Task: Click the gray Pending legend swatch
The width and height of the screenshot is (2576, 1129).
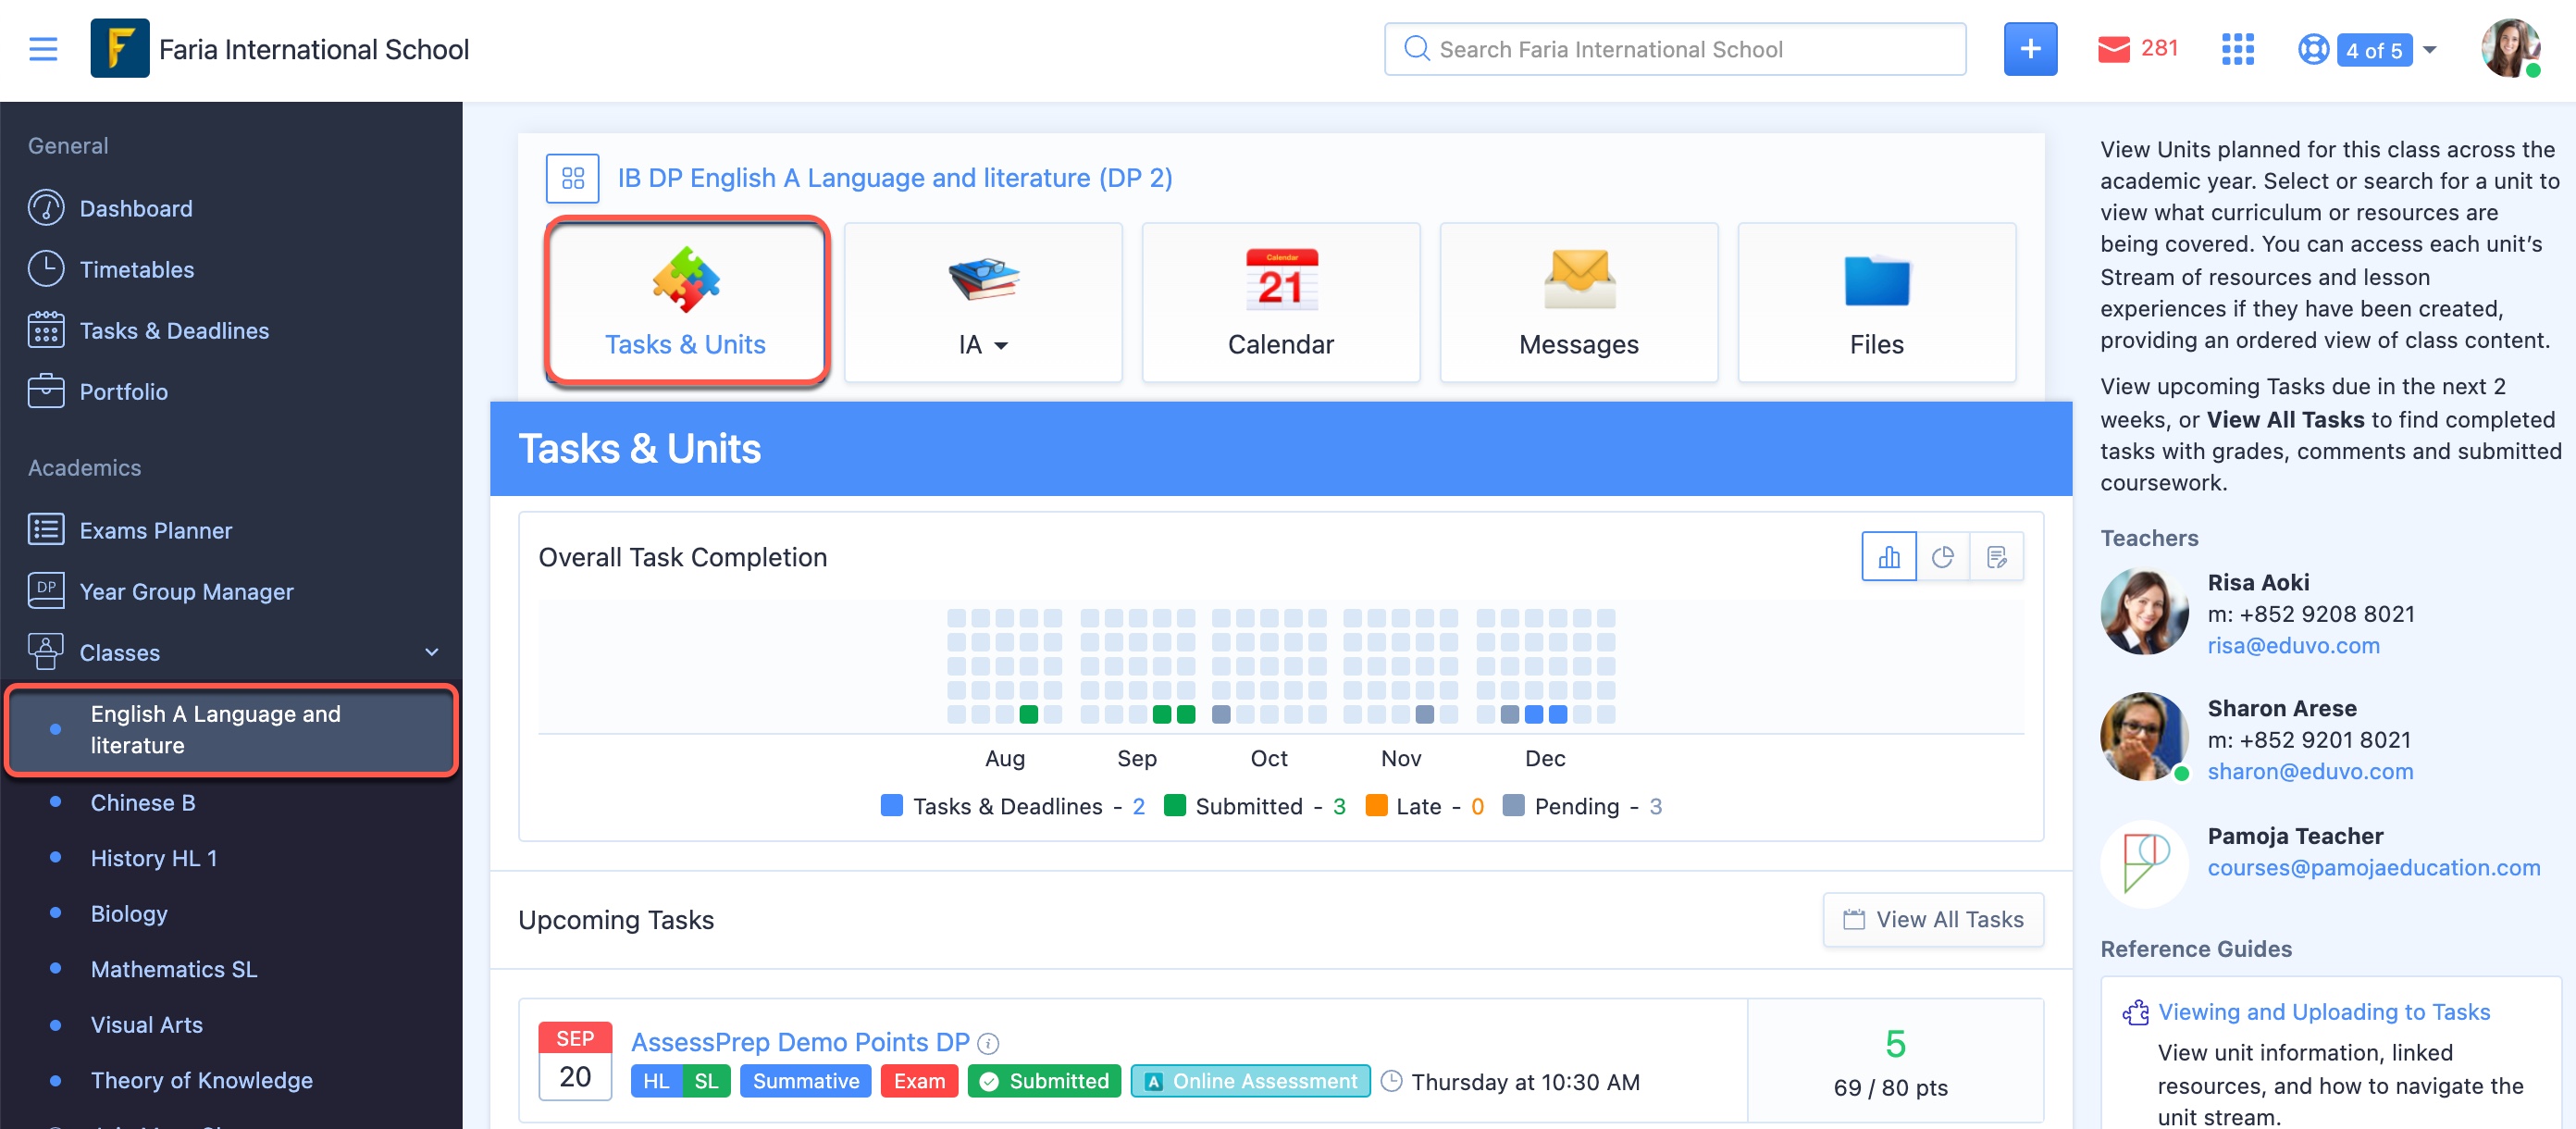Action: (1513, 805)
